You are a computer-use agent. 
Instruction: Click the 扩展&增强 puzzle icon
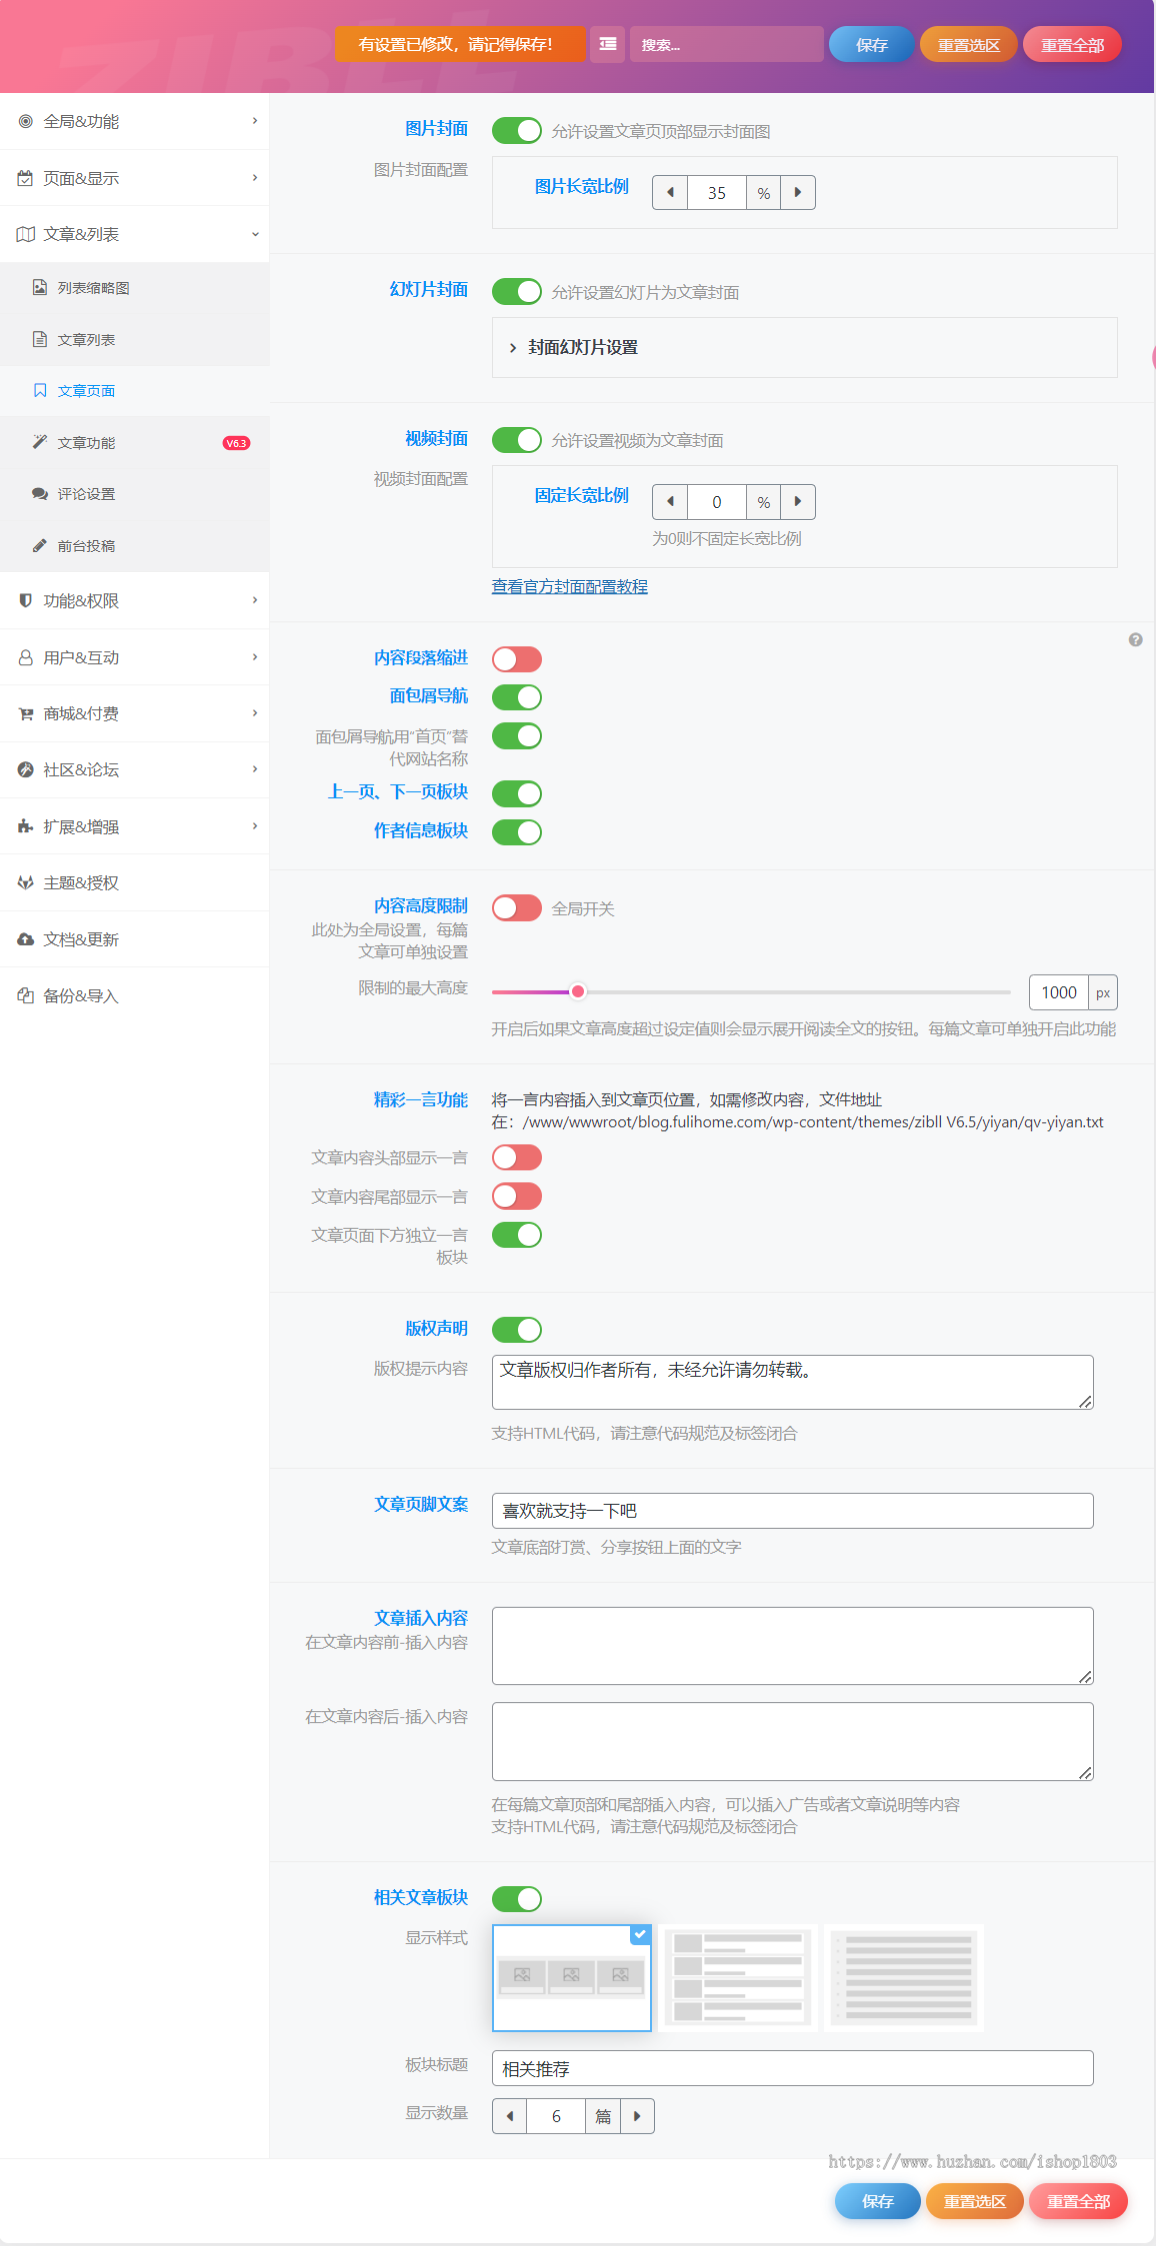(26, 826)
